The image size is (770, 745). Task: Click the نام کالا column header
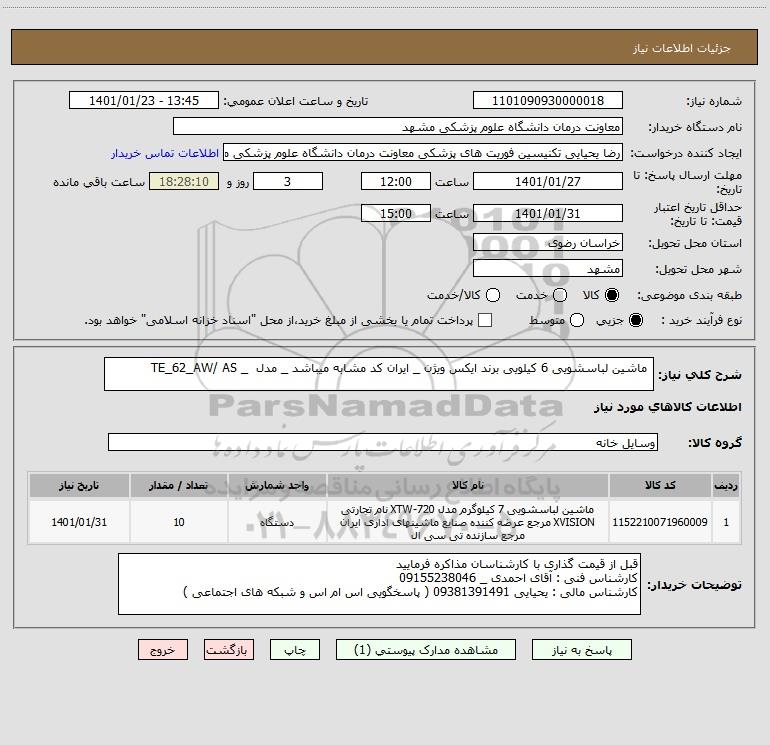click(x=468, y=485)
